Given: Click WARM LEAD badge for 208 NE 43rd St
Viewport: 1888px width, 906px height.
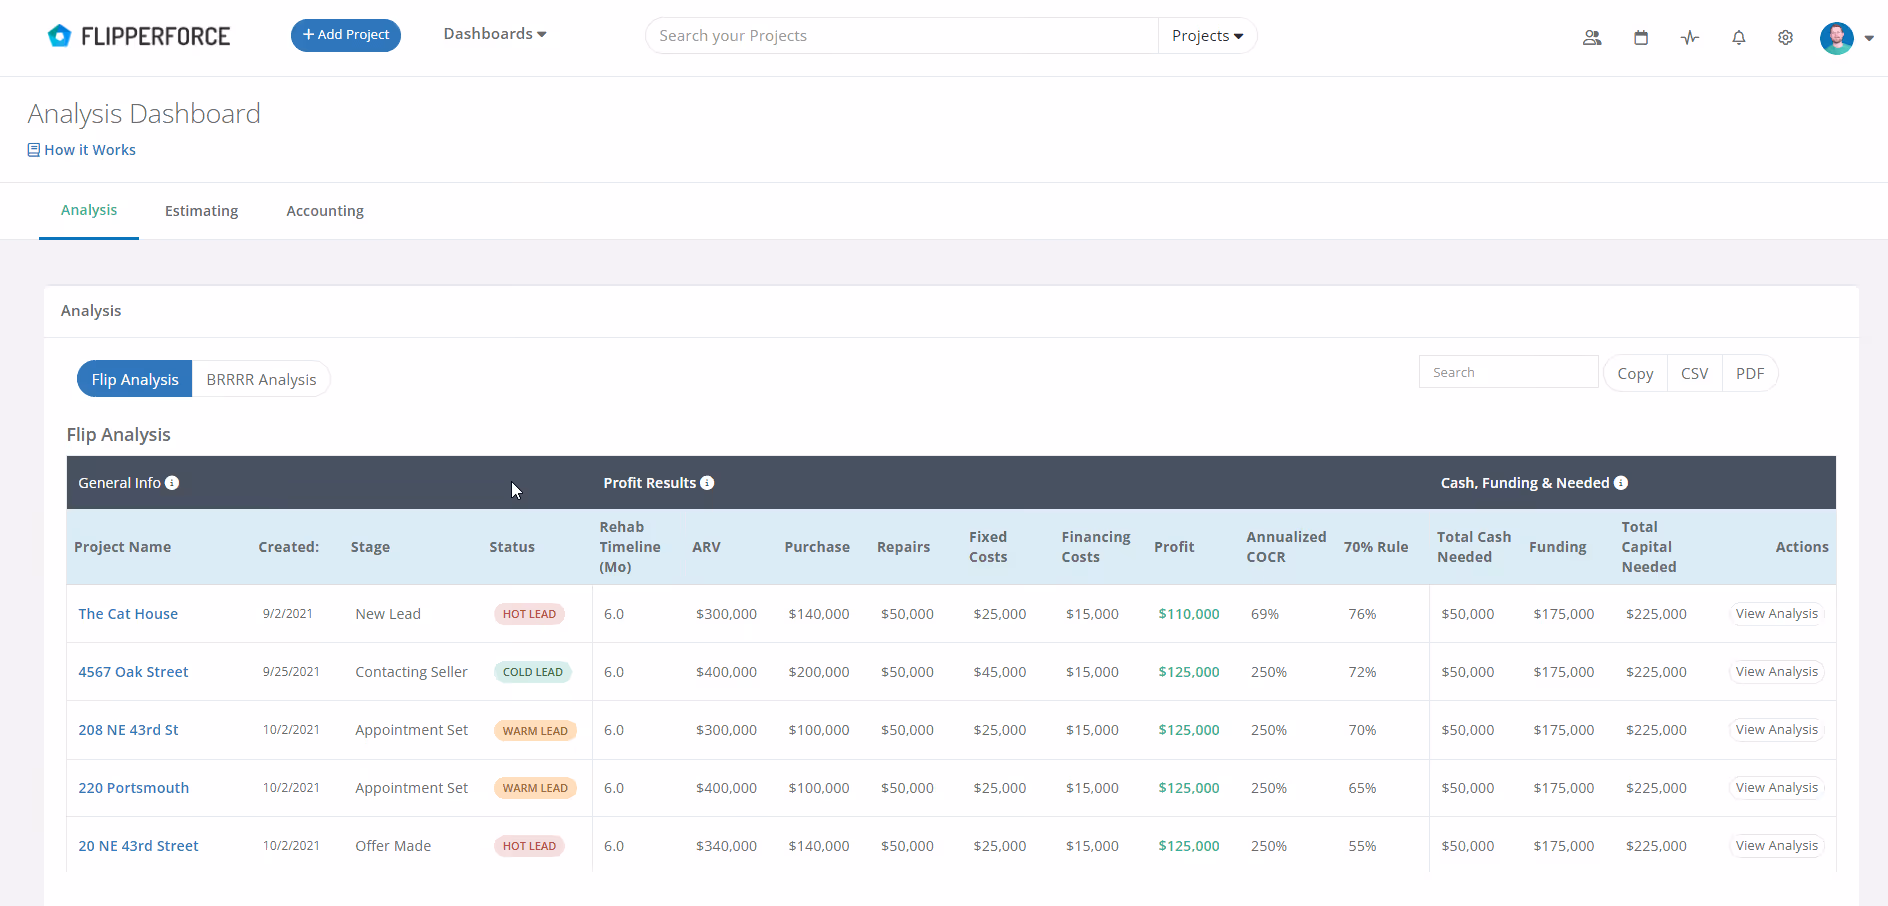Looking at the screenshot, I should pos(535,731).
